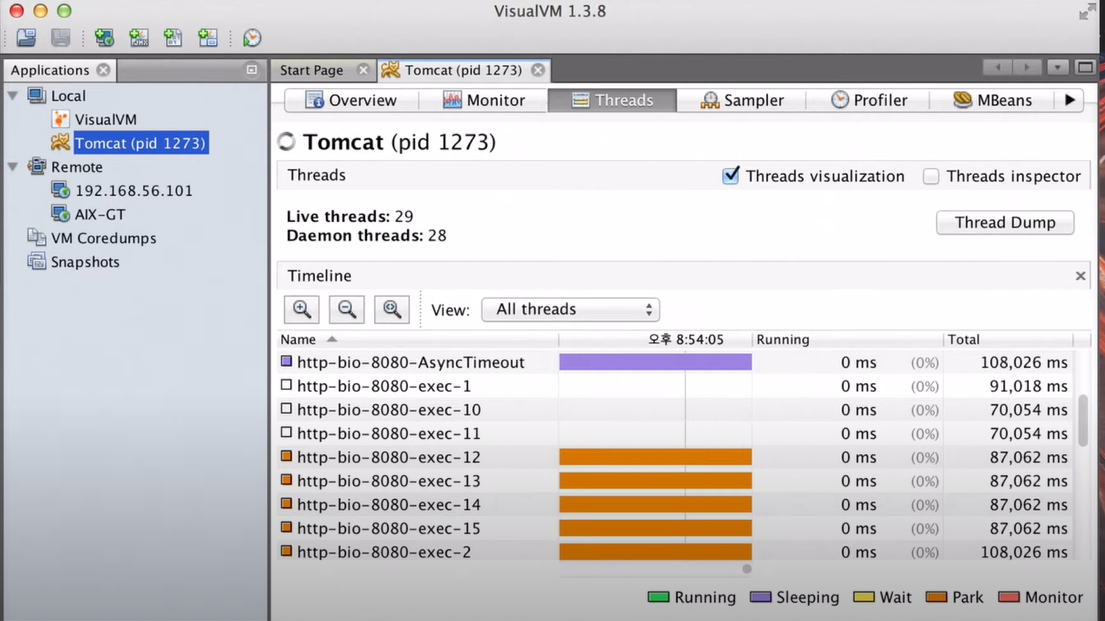This screenshot has width=1105, height=621.
Task: Select remote host 192.168.56.101
Action: [x=134, y=191]
